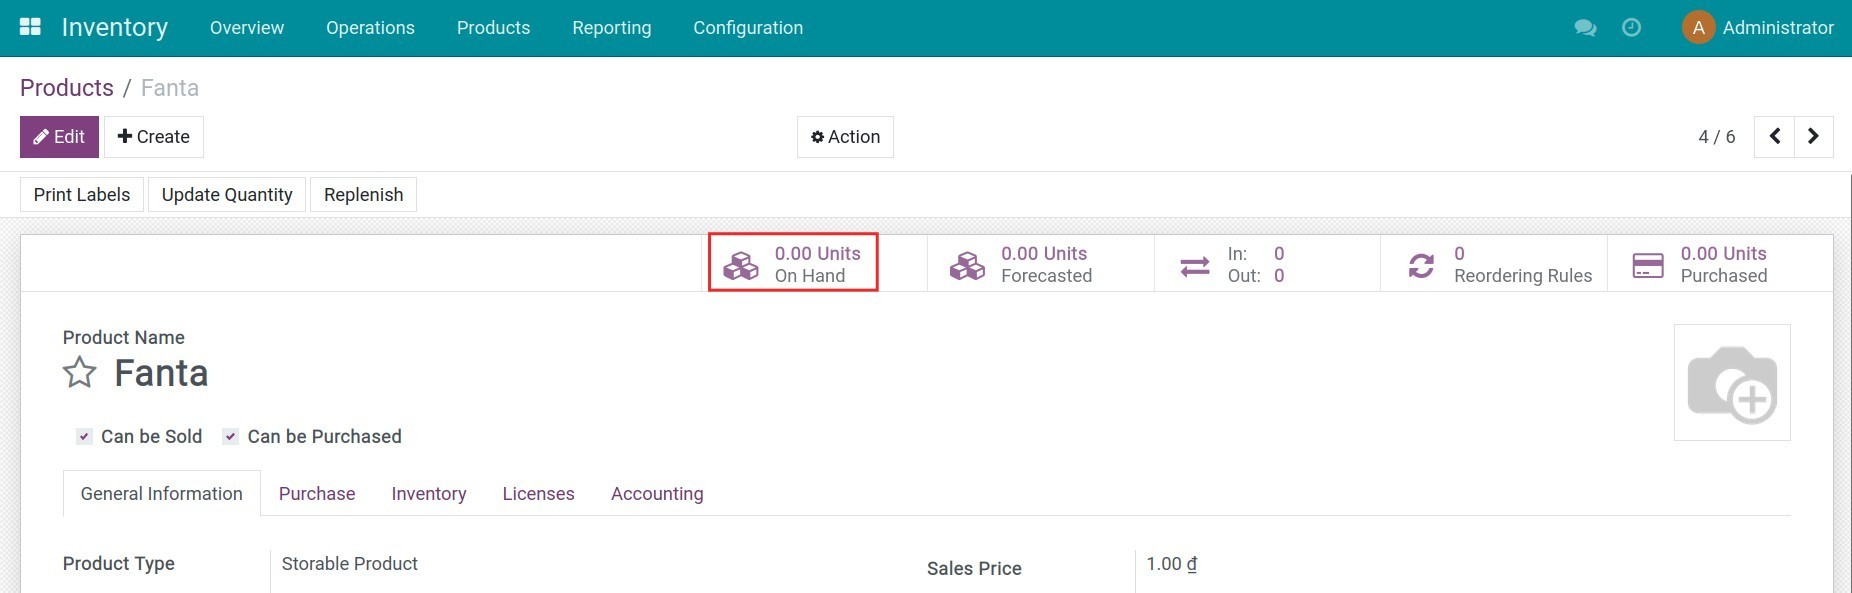The width and height of the screenshot is (1852, 593).
Task: Click the Update Quantity button
Action: click(x=226, y=194)
